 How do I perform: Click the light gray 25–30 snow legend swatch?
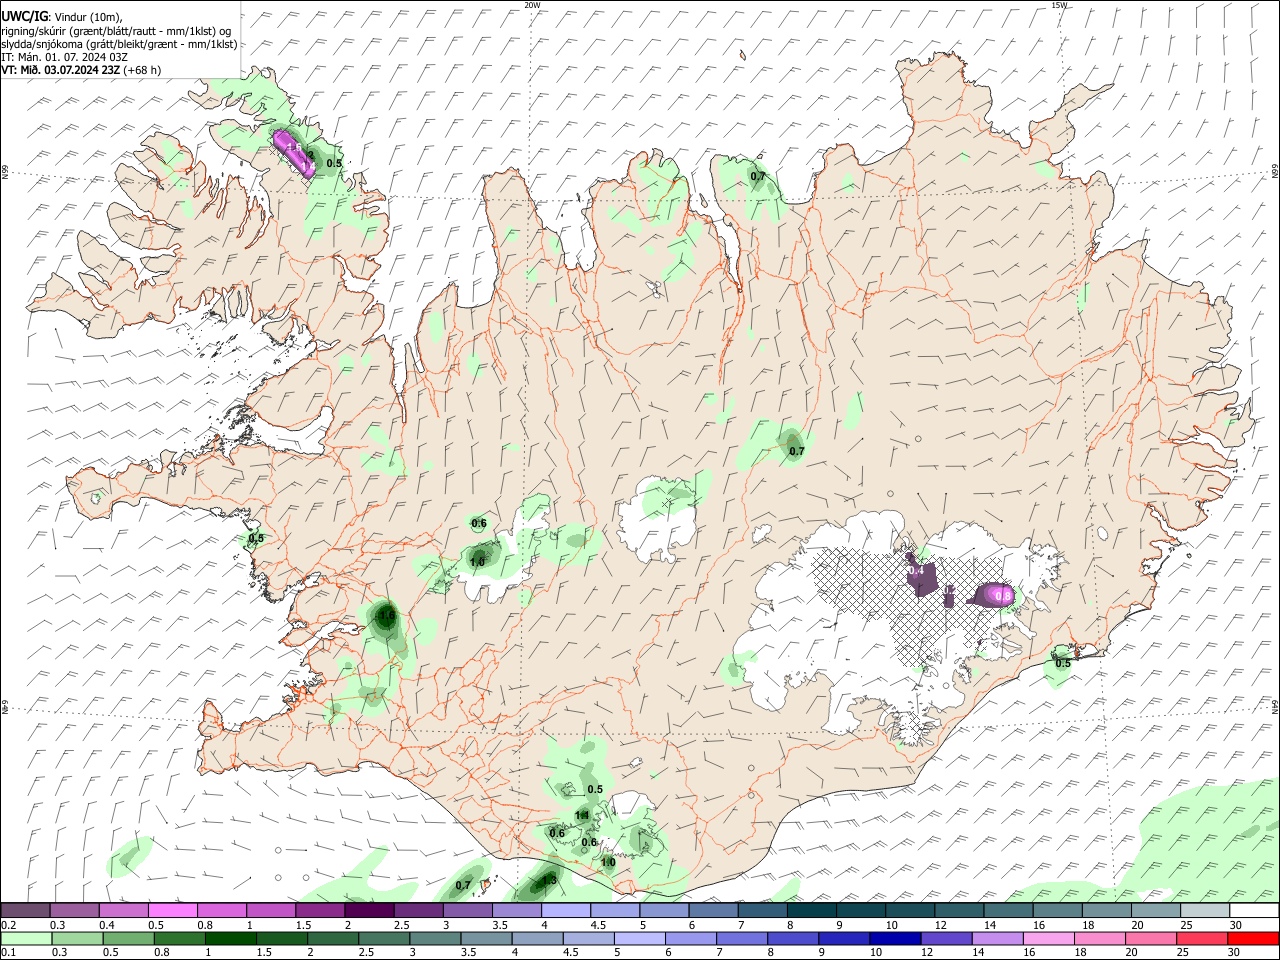point(1205,910)
